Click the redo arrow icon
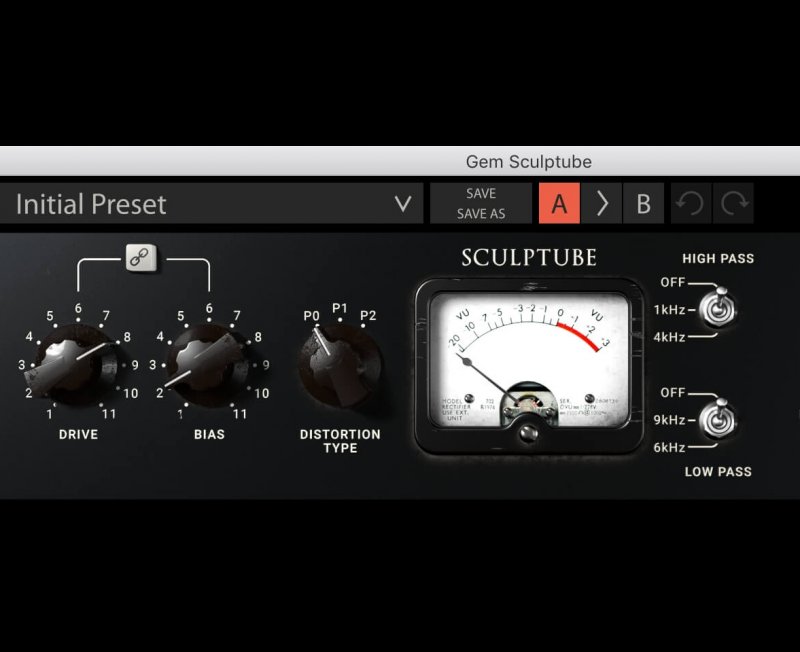This screenshot has width=800, height=652. (x=735, y=204)
